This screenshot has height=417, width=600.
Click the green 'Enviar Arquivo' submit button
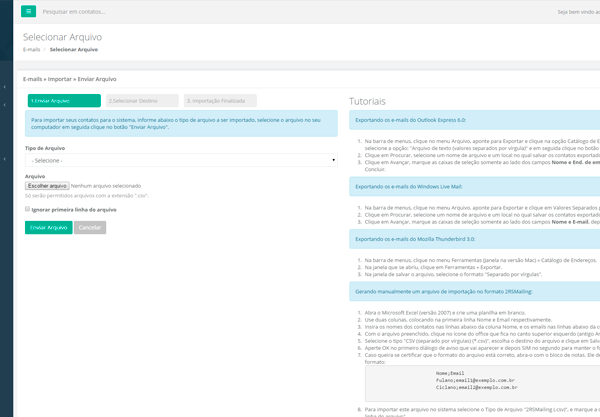tap(49, 227)
